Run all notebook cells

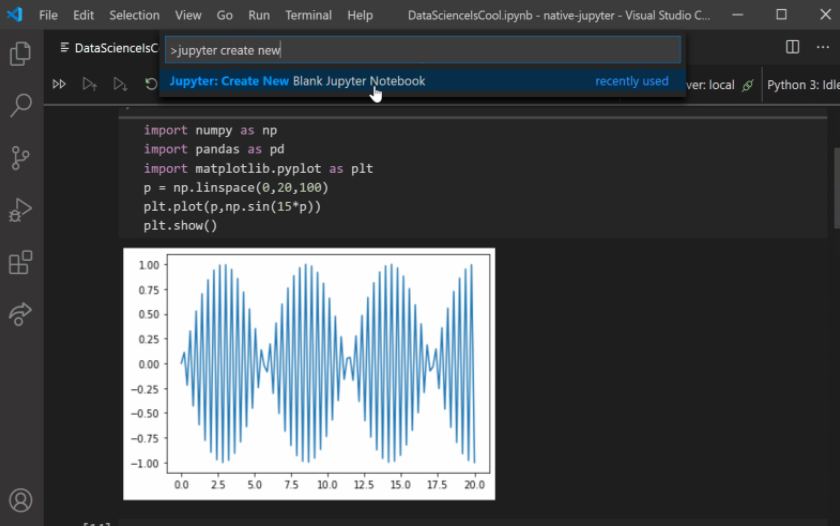click(x=59, y=84)
